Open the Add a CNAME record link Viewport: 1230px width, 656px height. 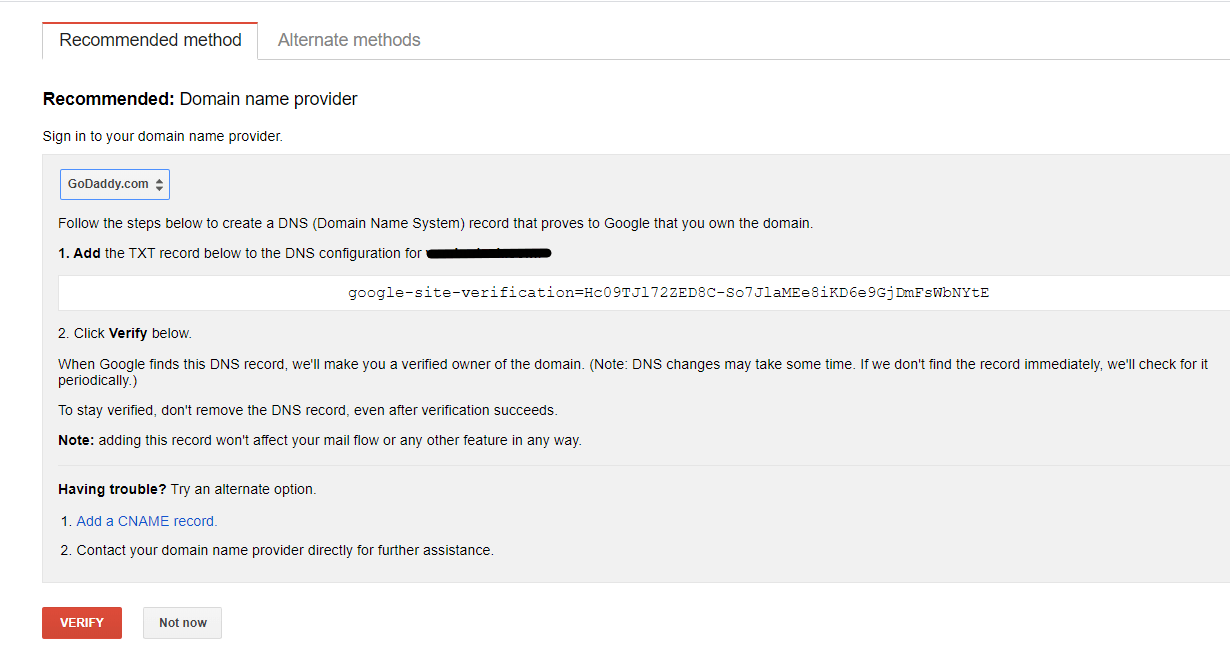tap(146, 521)
